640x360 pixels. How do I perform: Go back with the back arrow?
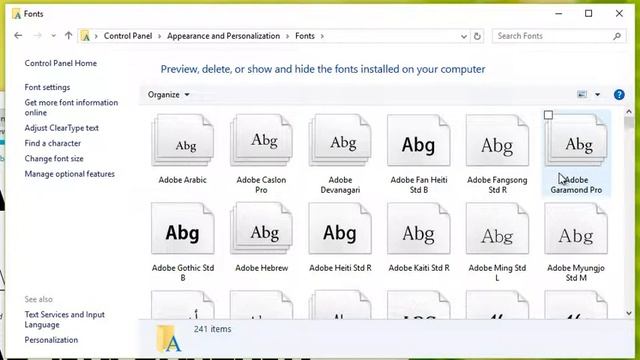point(18,36)
